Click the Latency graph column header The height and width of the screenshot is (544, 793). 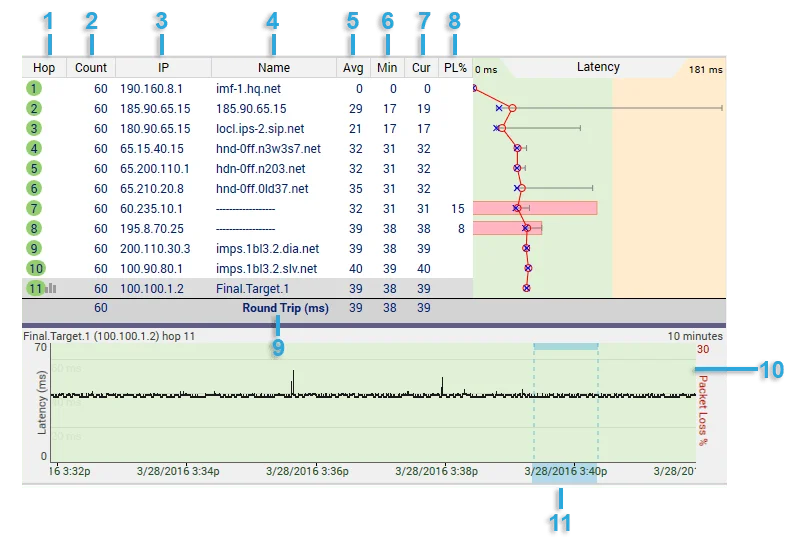tap(598, 67)
